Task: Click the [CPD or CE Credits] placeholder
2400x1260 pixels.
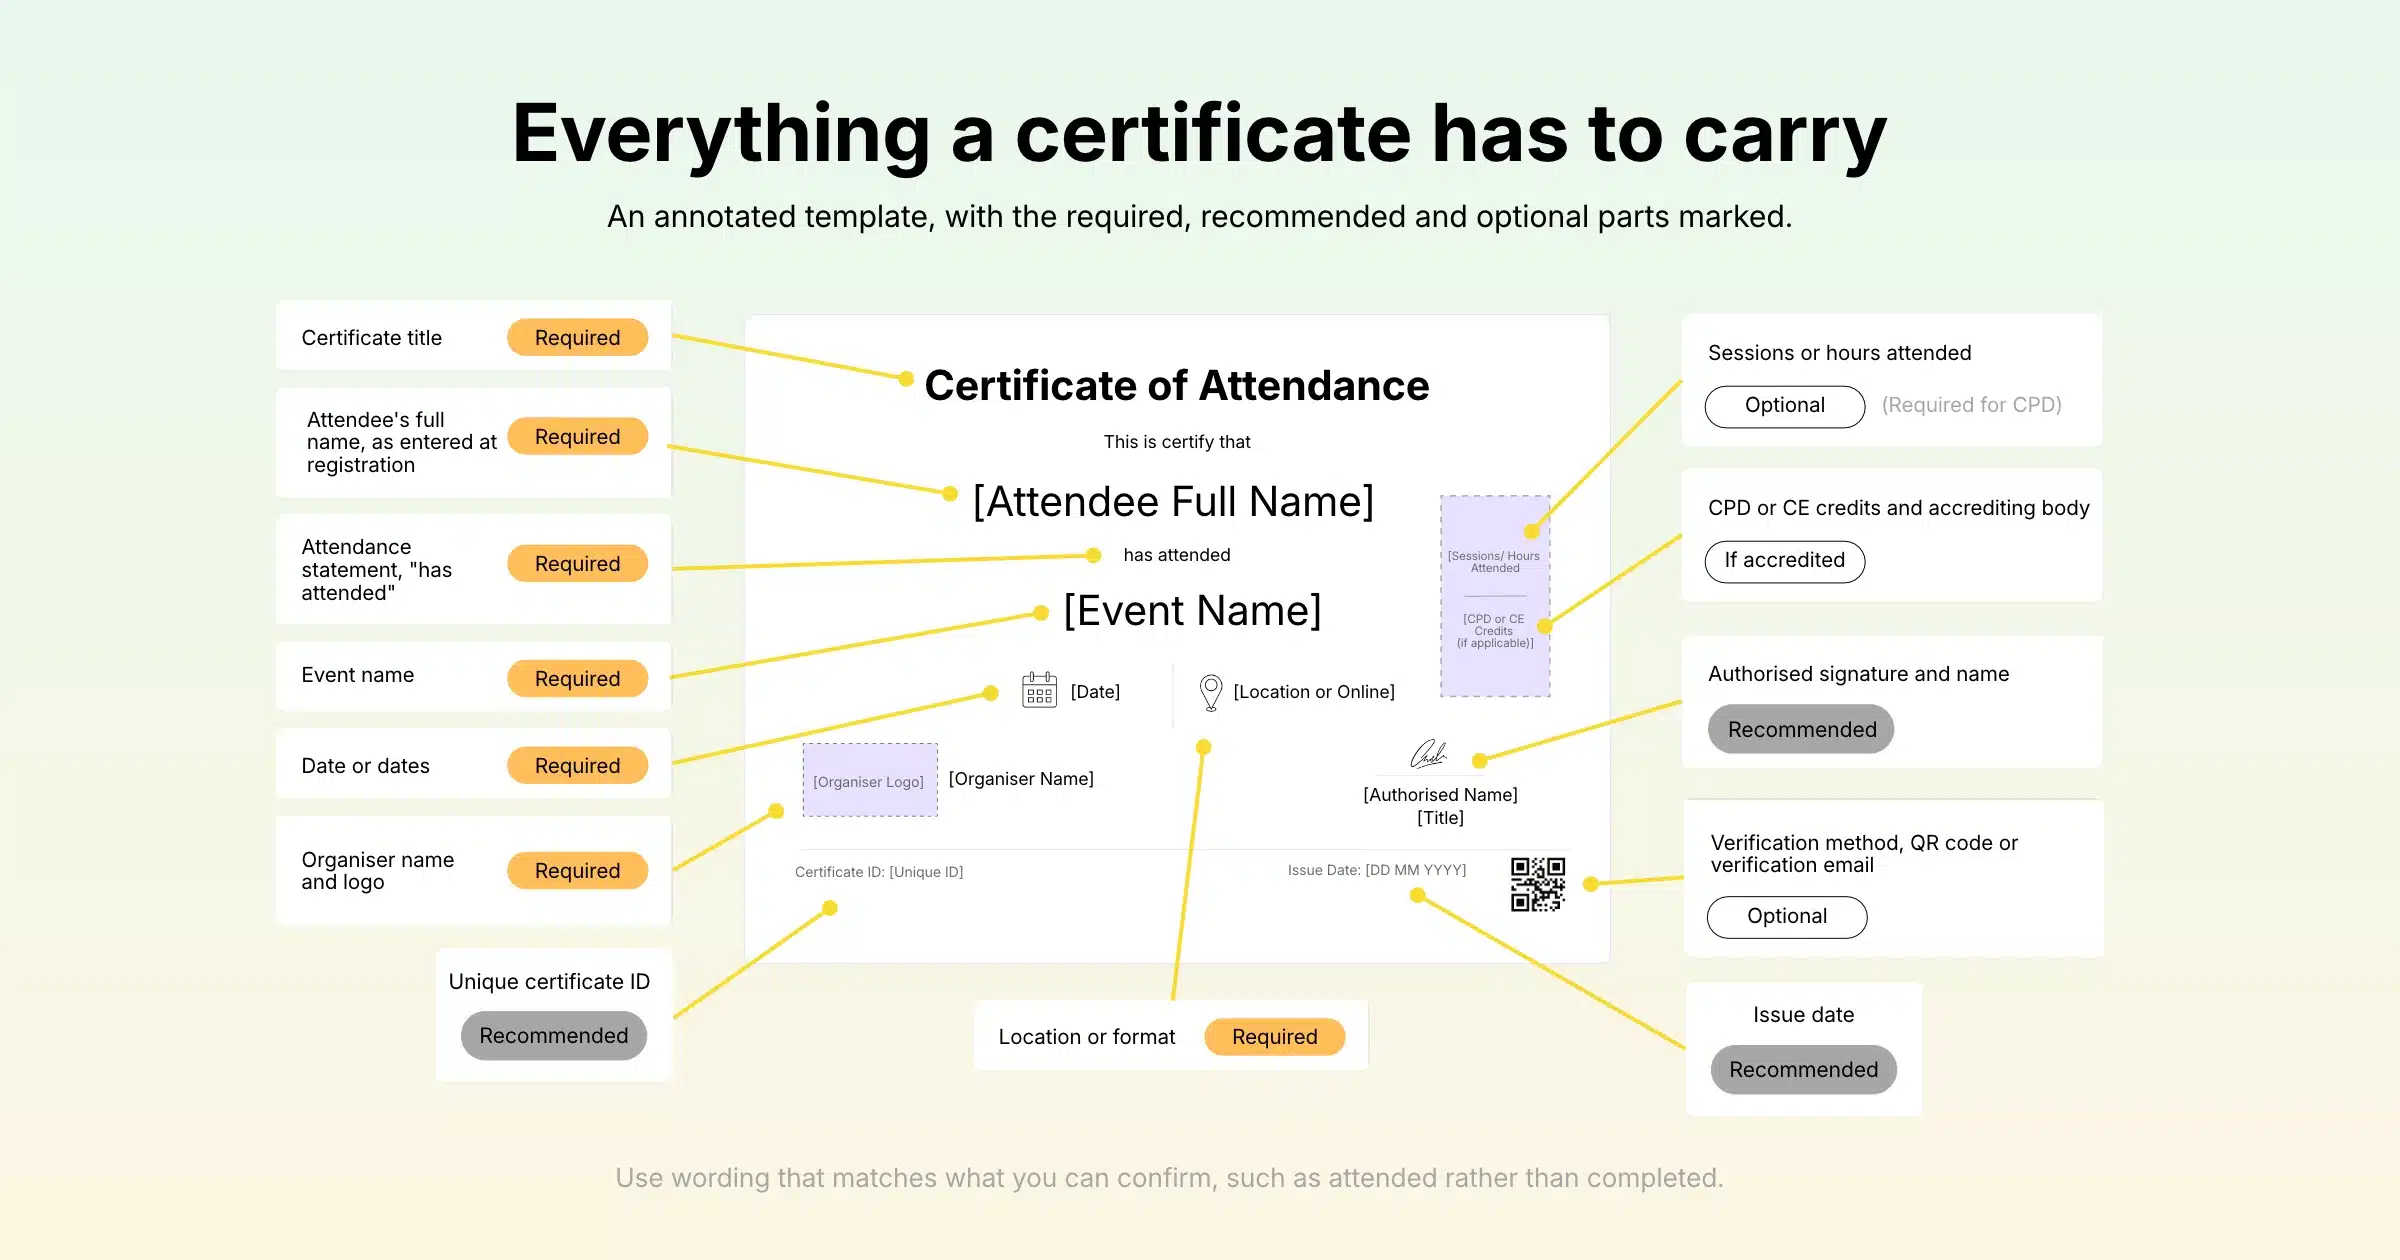Action: pyautogui.click(x=1494, y=631)
